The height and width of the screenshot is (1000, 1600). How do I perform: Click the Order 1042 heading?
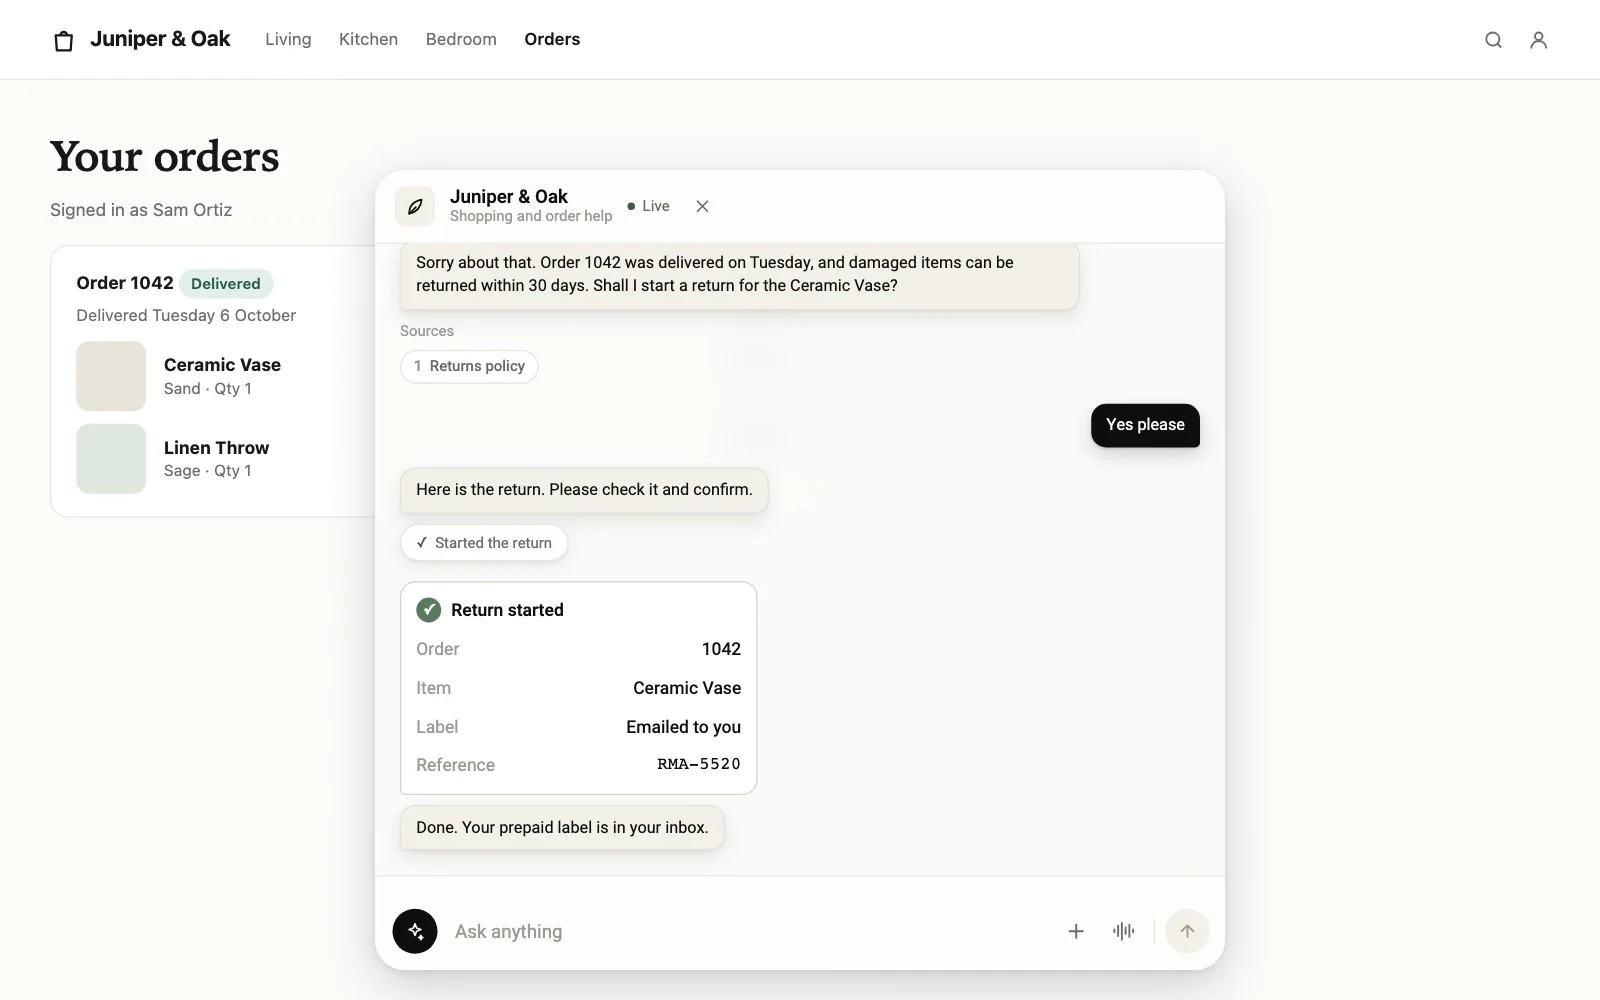[125, 283]
